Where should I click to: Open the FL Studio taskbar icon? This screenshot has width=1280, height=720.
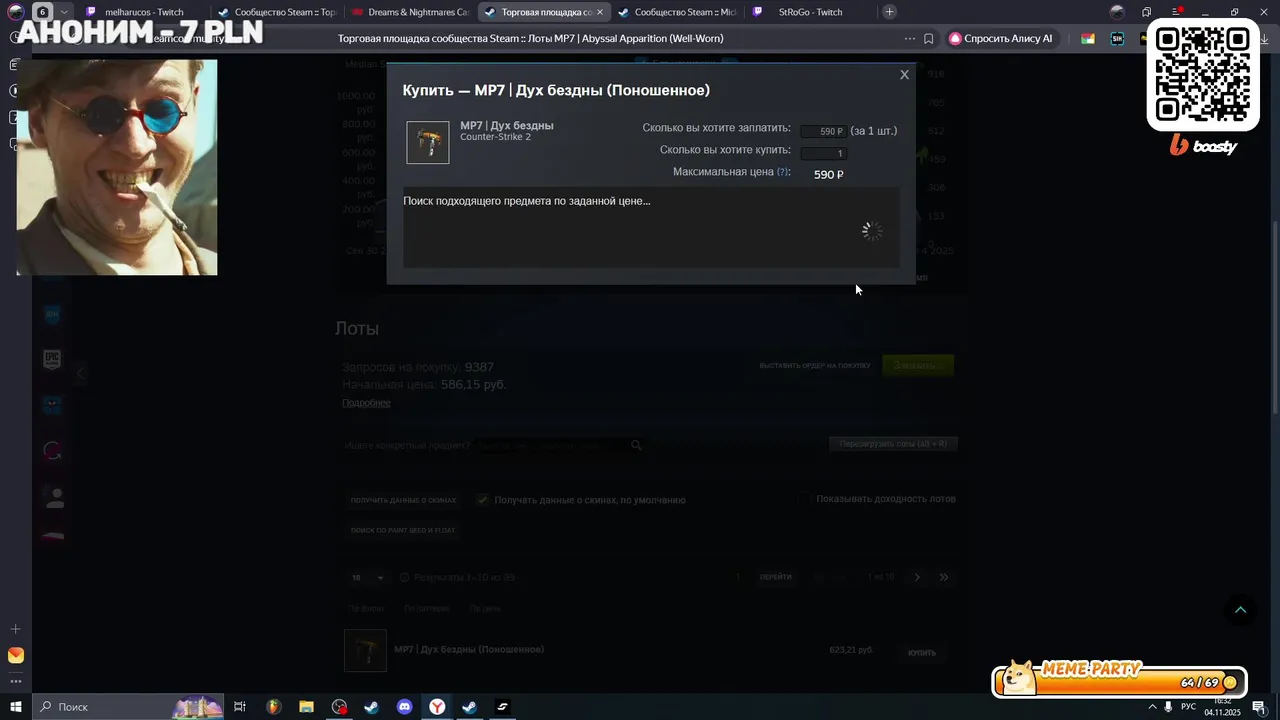coord(273,707)
